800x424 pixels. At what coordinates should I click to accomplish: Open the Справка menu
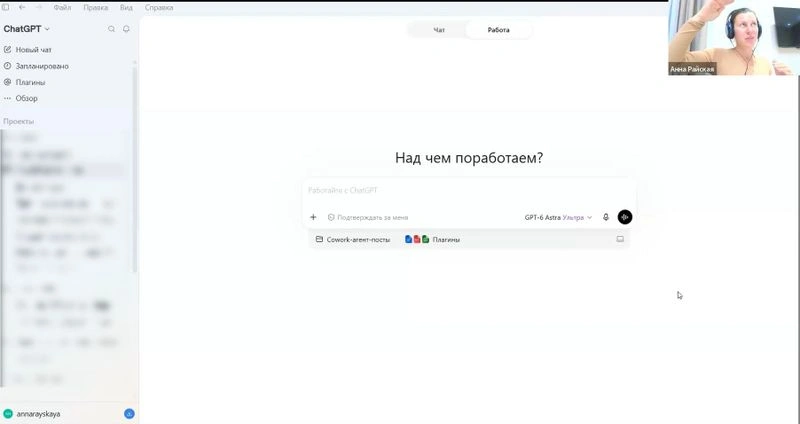point(159,8)
